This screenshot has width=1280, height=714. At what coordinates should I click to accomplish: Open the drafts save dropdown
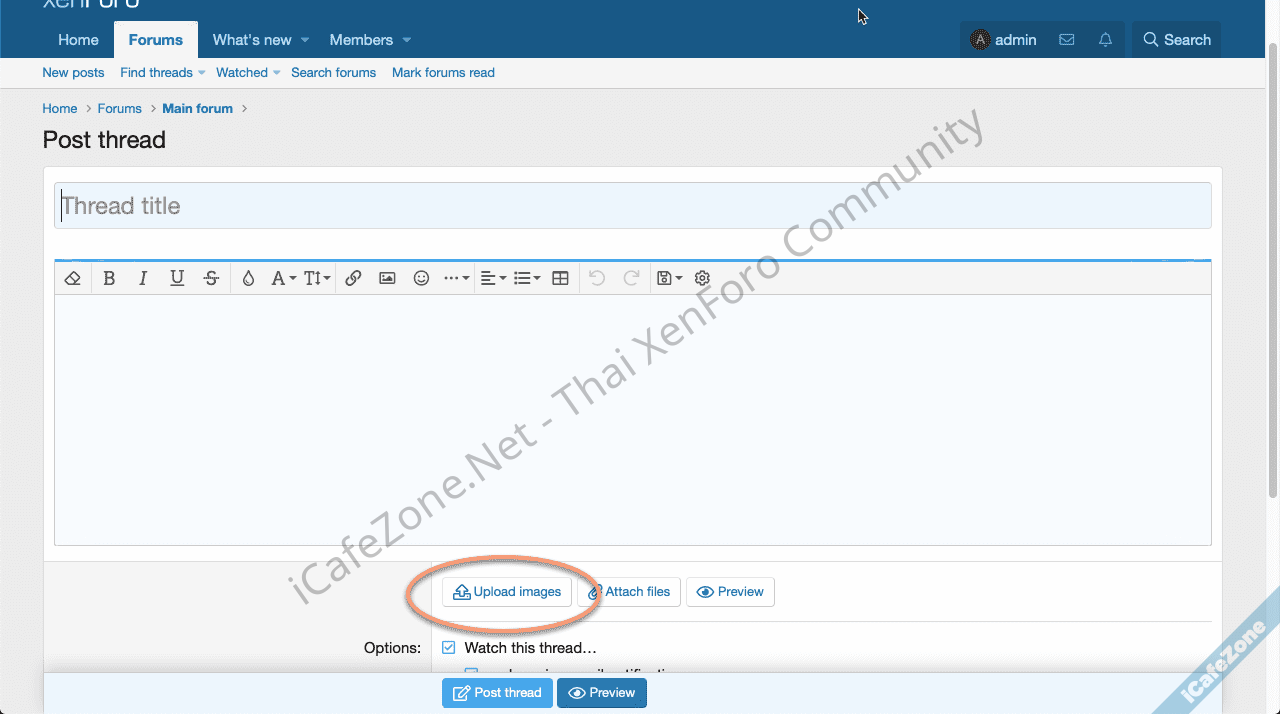tap(669, 279)
